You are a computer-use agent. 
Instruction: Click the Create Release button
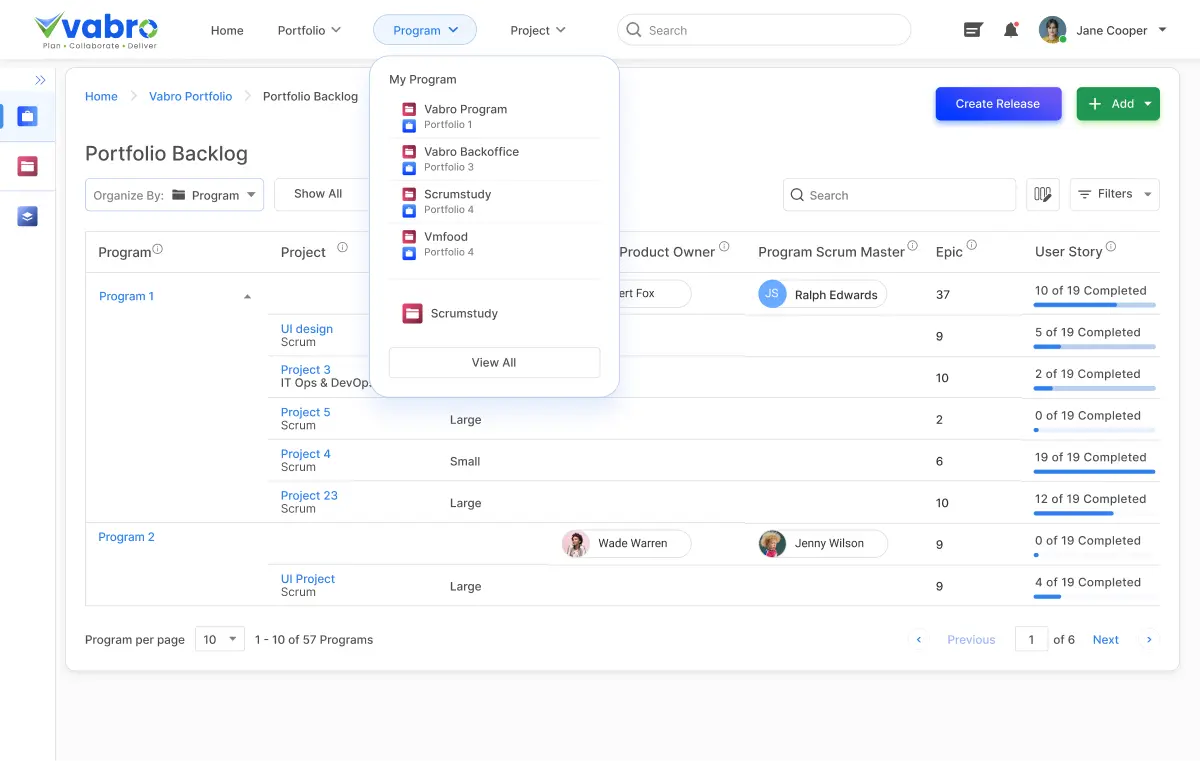coord(997,103)
